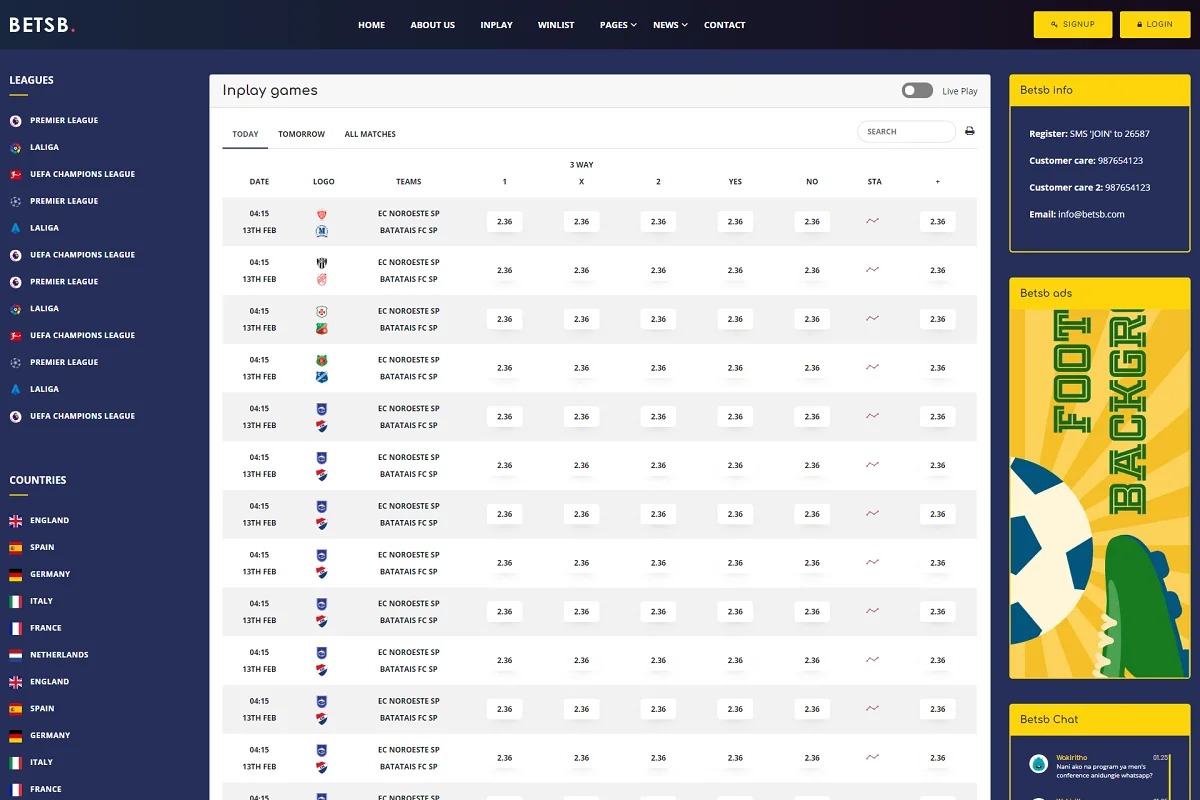
Task: Click the Germany flag icon in Countries
Action: [15, 574]
